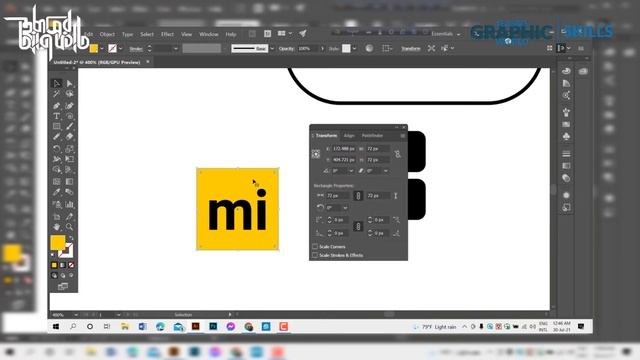The image size is (640, 360).
Task: Enable the Scale Corners checkbox
Action: [315, 247]
